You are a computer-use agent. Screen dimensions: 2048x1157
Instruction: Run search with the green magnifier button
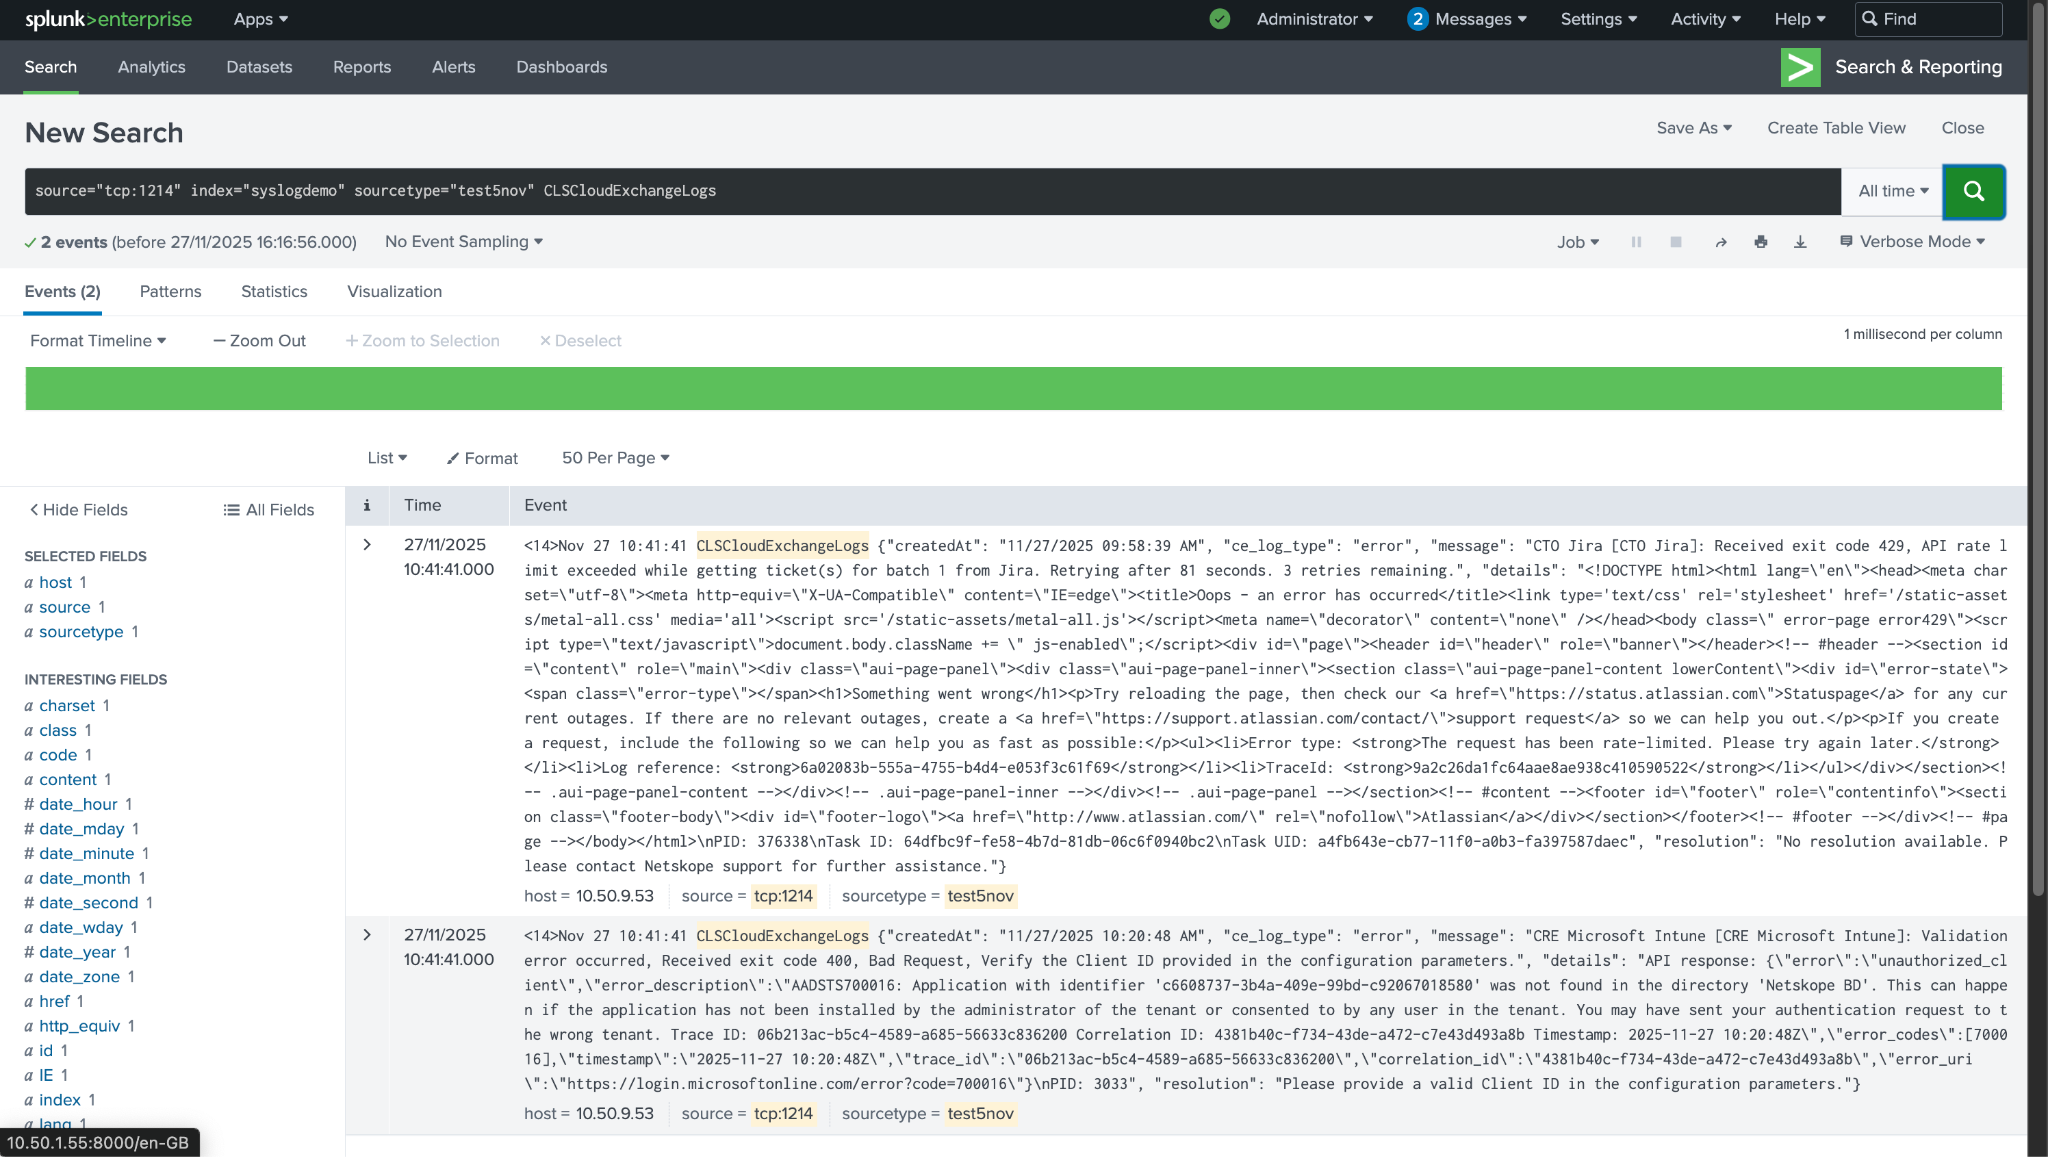[x=1973, y=191]
